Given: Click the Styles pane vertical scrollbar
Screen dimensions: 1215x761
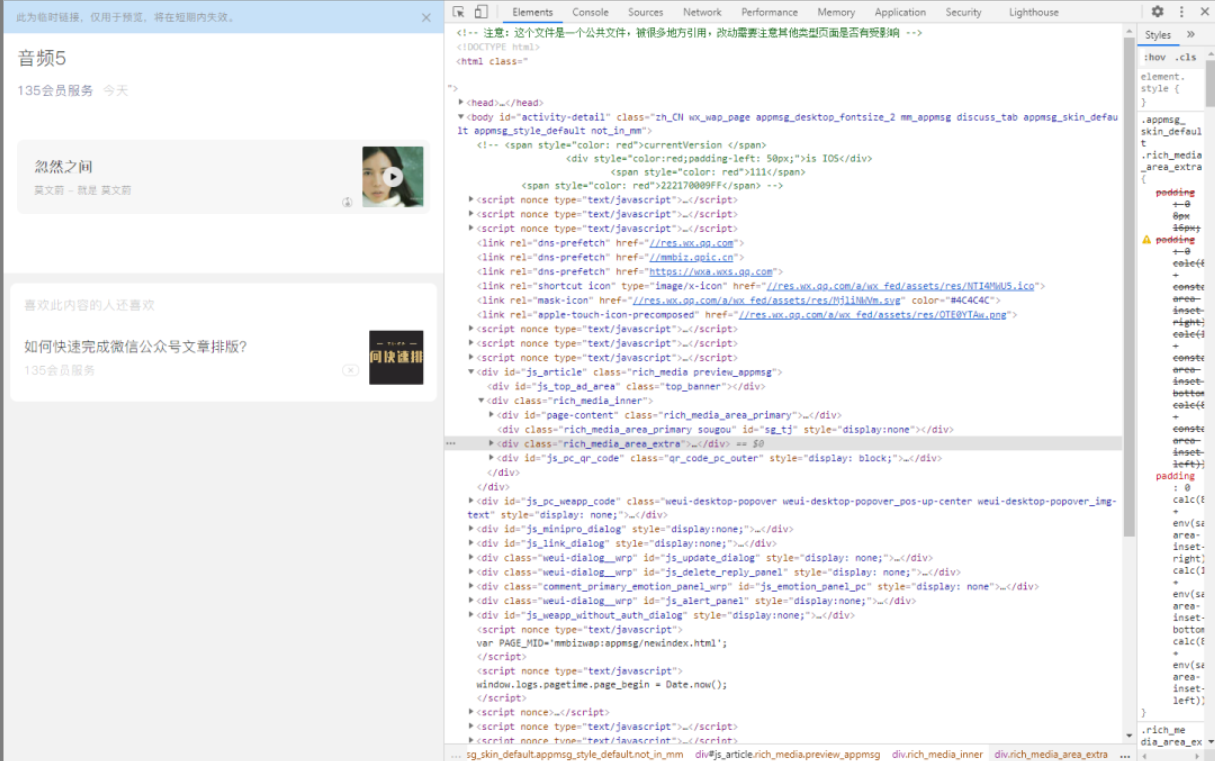Looking at the screenshot, I should (x=1209, y=85).
